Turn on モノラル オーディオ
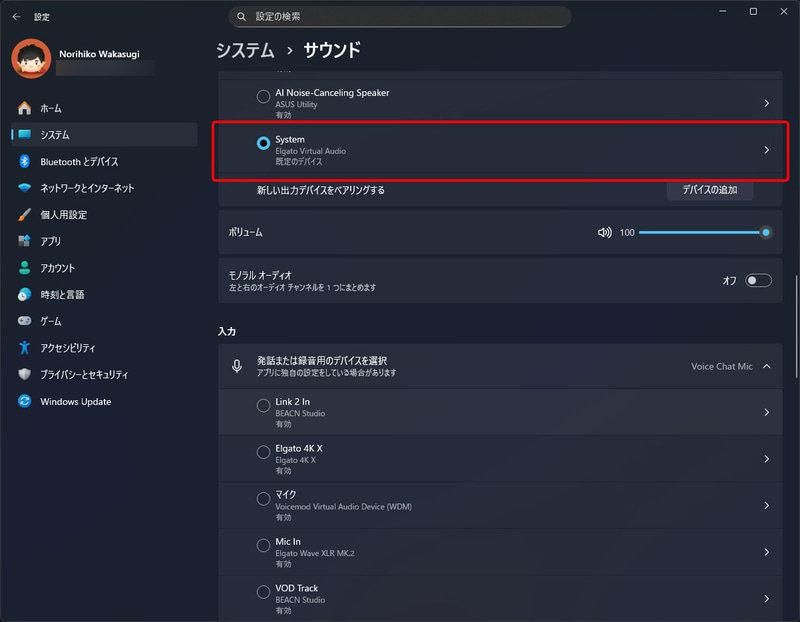 pyautogui.click(x=758, y=280)
